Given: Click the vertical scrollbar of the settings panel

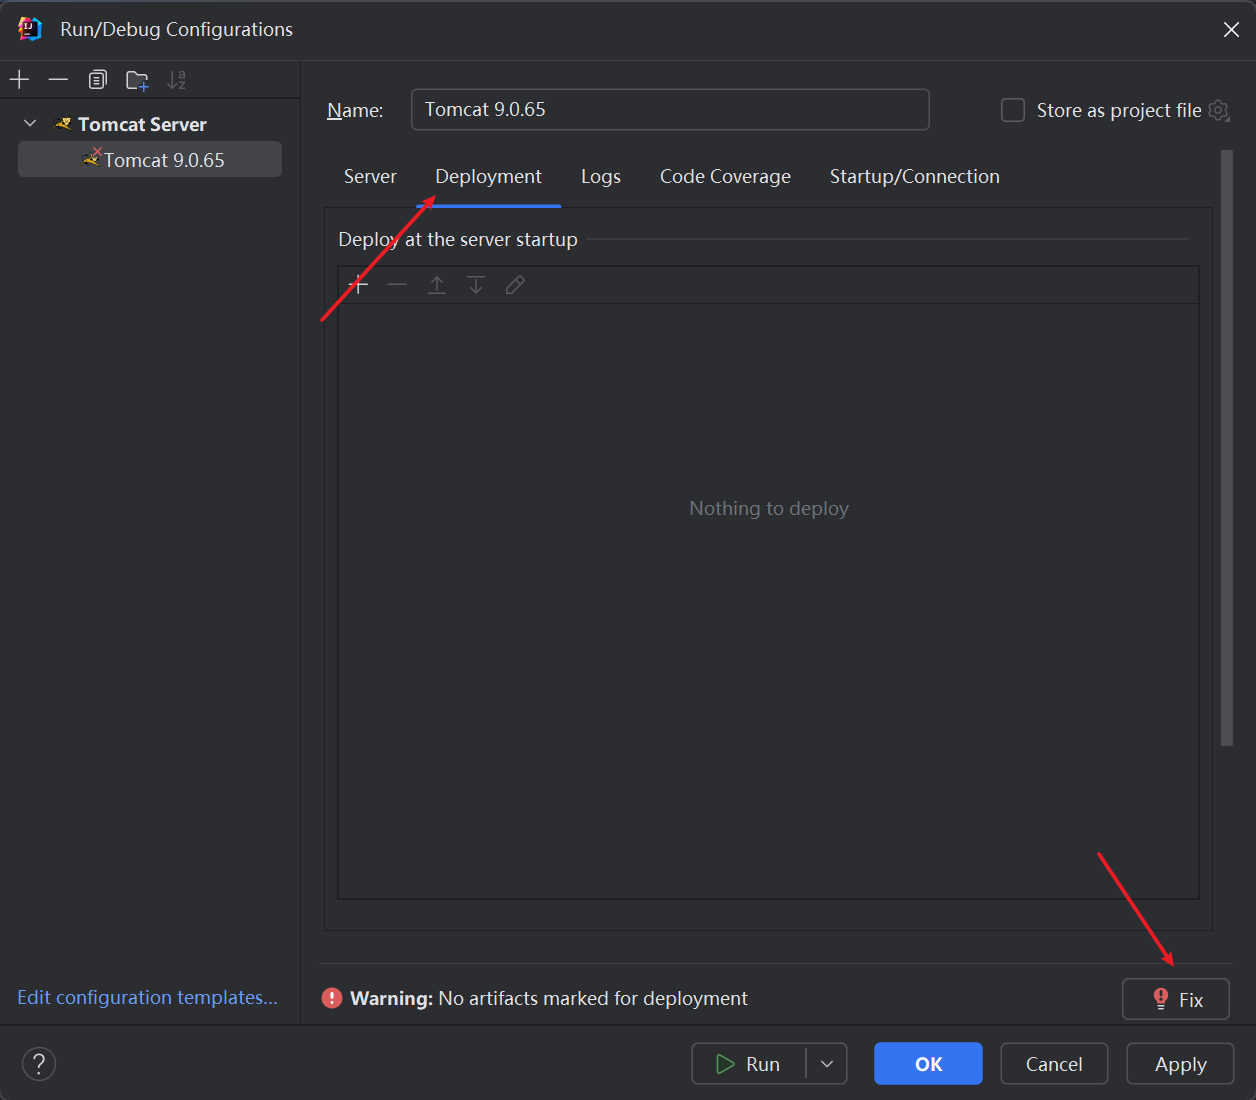Looking at the screenshot, I should coord(1227,447).
